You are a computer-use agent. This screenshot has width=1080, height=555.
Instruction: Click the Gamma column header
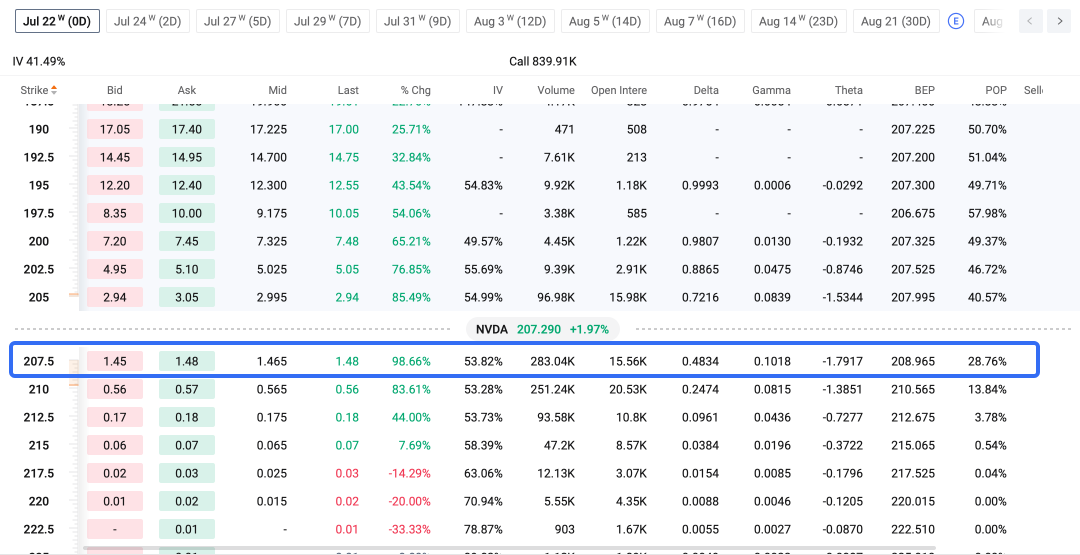[x=771, y=90]
